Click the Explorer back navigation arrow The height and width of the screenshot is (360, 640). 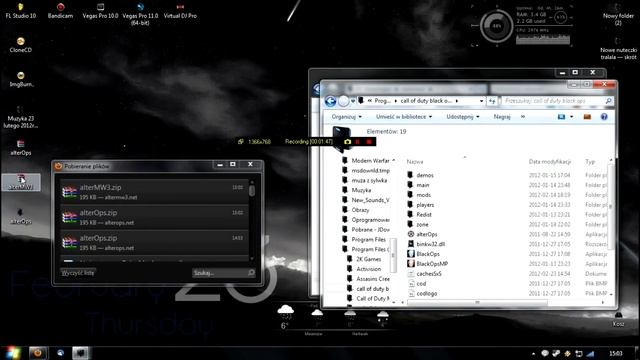click(331, 101)
